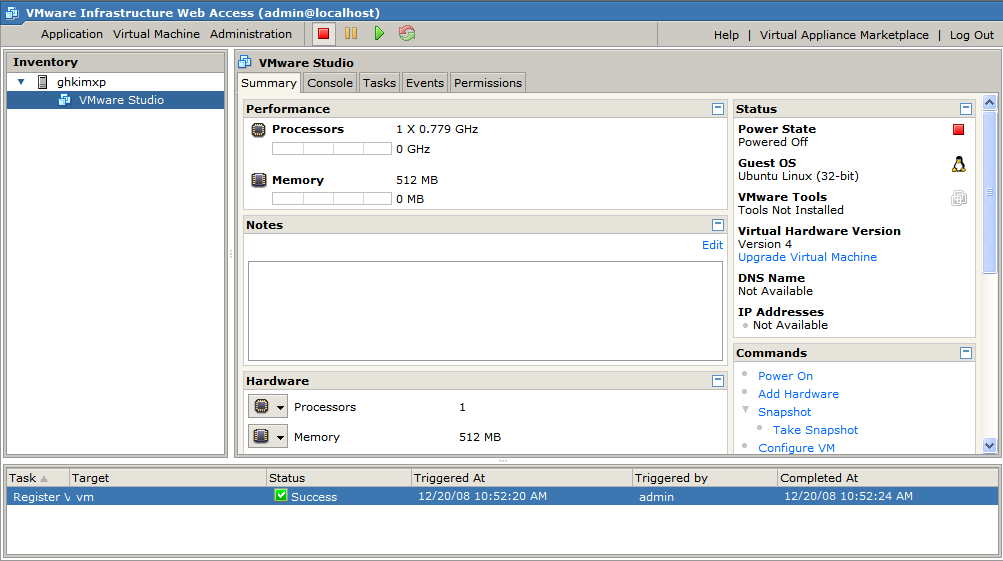The image size is (1003, 561).
Task: Click the Upgrade Virtual Machine link
Action: click(x=807, y=257)
